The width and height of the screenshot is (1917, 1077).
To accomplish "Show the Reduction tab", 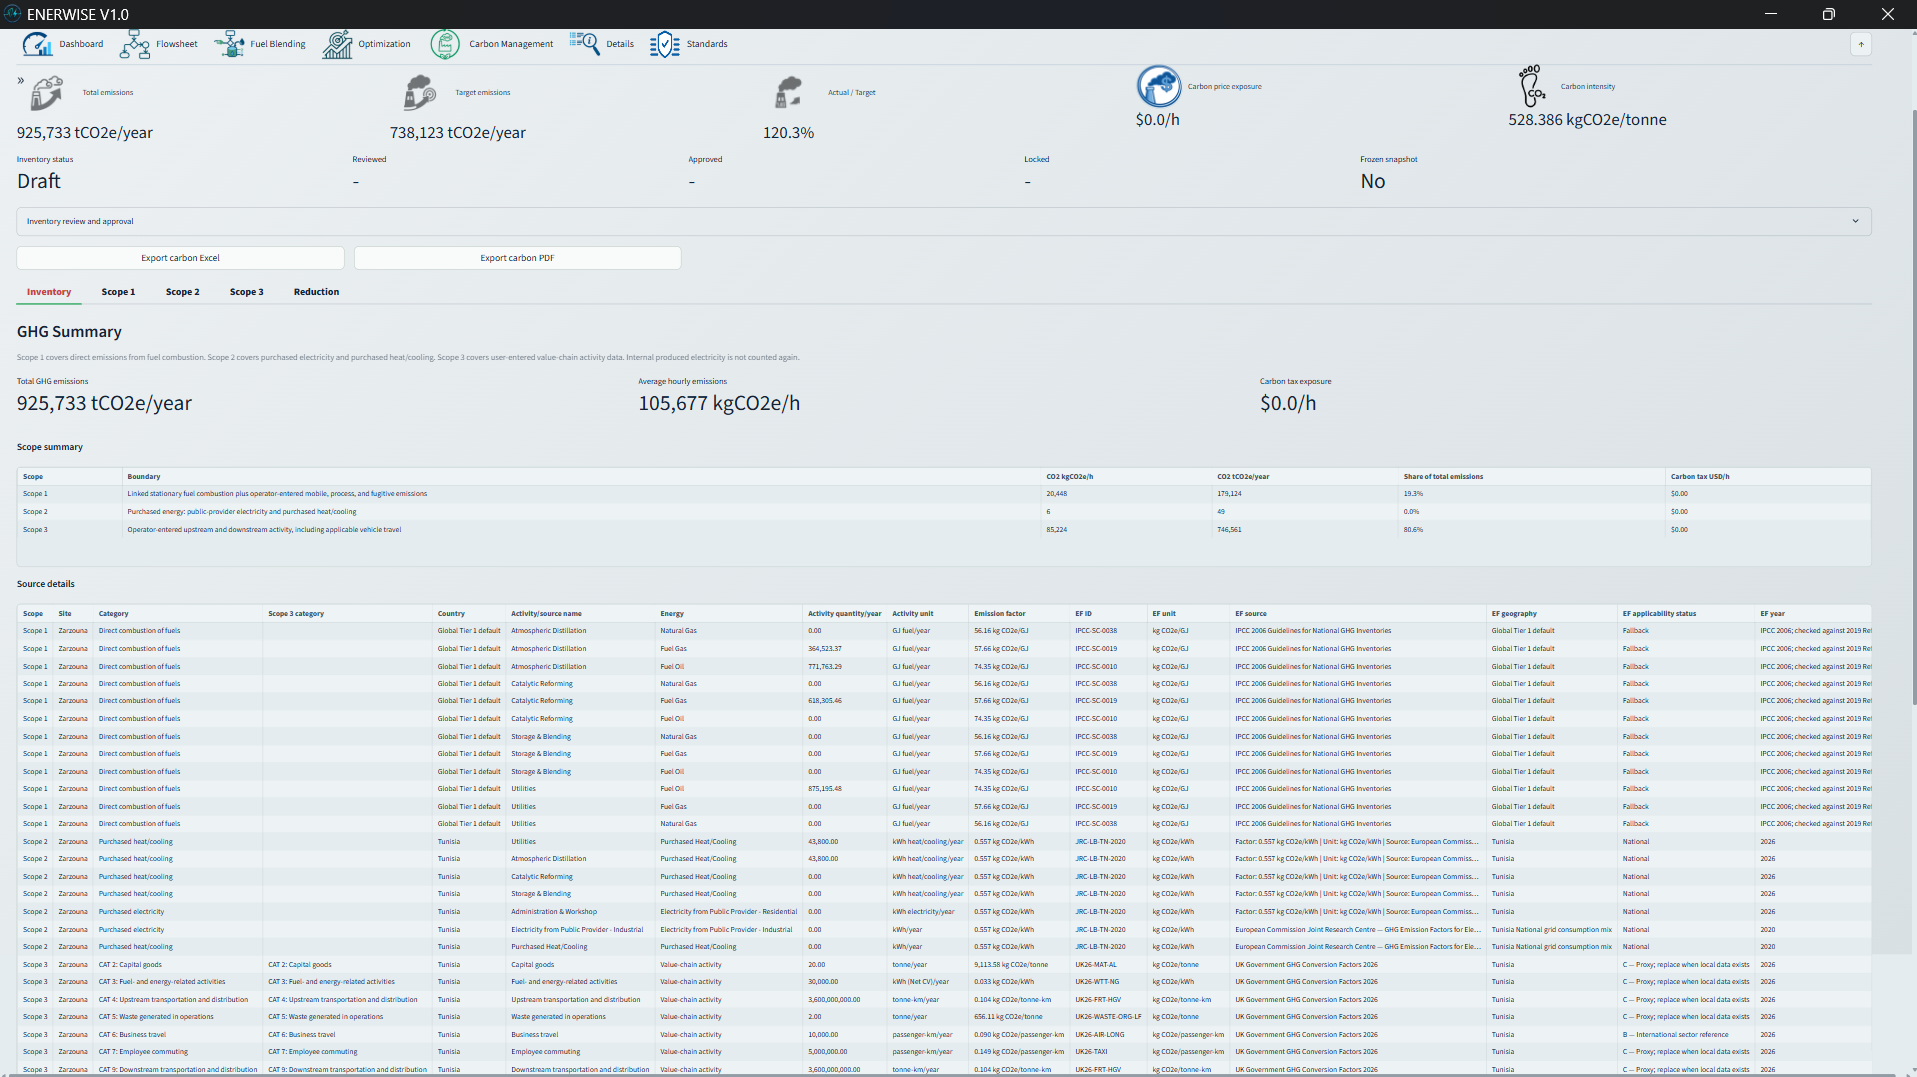I will [x=316, y=292].
